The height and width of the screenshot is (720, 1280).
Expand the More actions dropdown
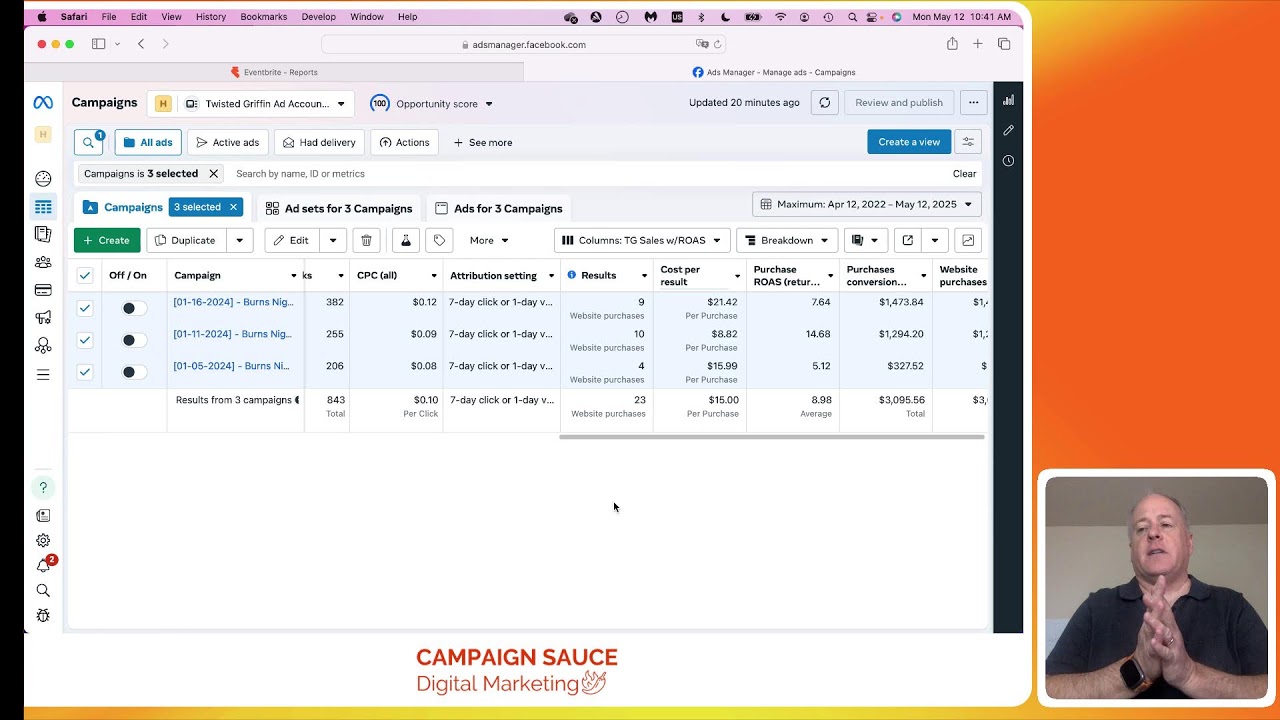point(489,240)
